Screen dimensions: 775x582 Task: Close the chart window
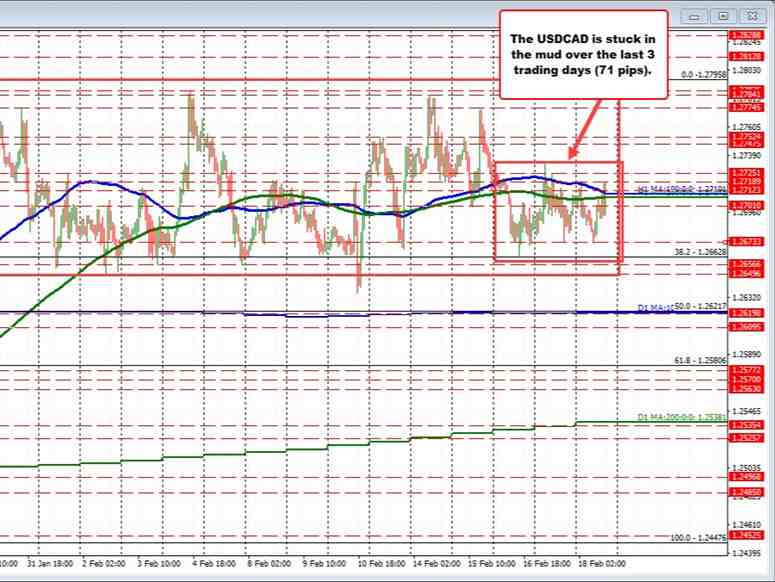(x=752, y=16)
